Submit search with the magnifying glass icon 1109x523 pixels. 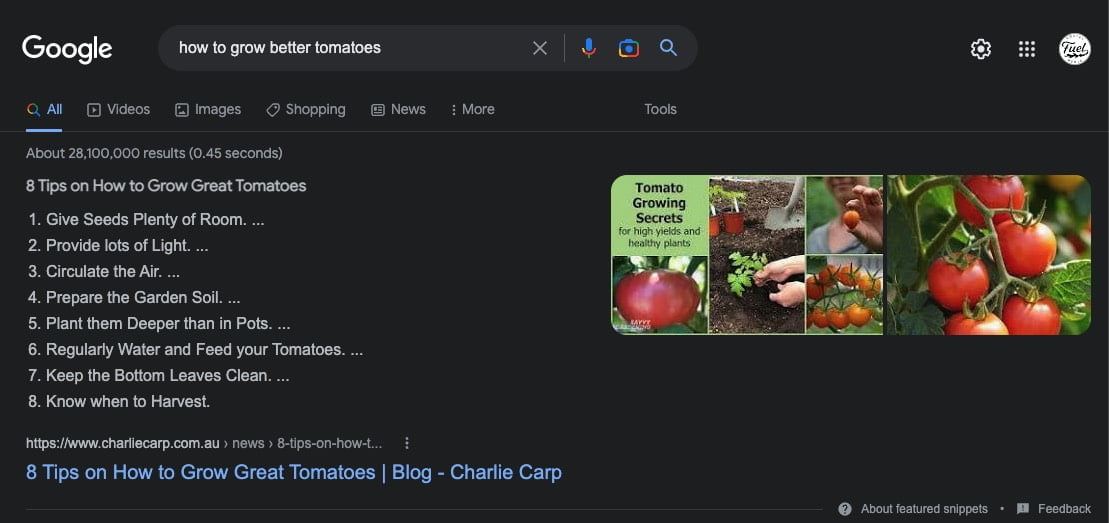(x=668, y=47)
